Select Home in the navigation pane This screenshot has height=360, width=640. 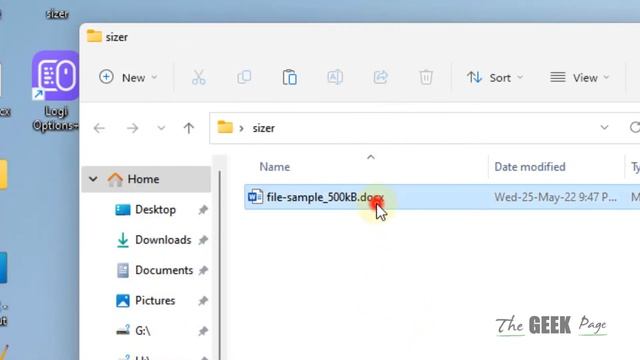(x=146, y=179)
